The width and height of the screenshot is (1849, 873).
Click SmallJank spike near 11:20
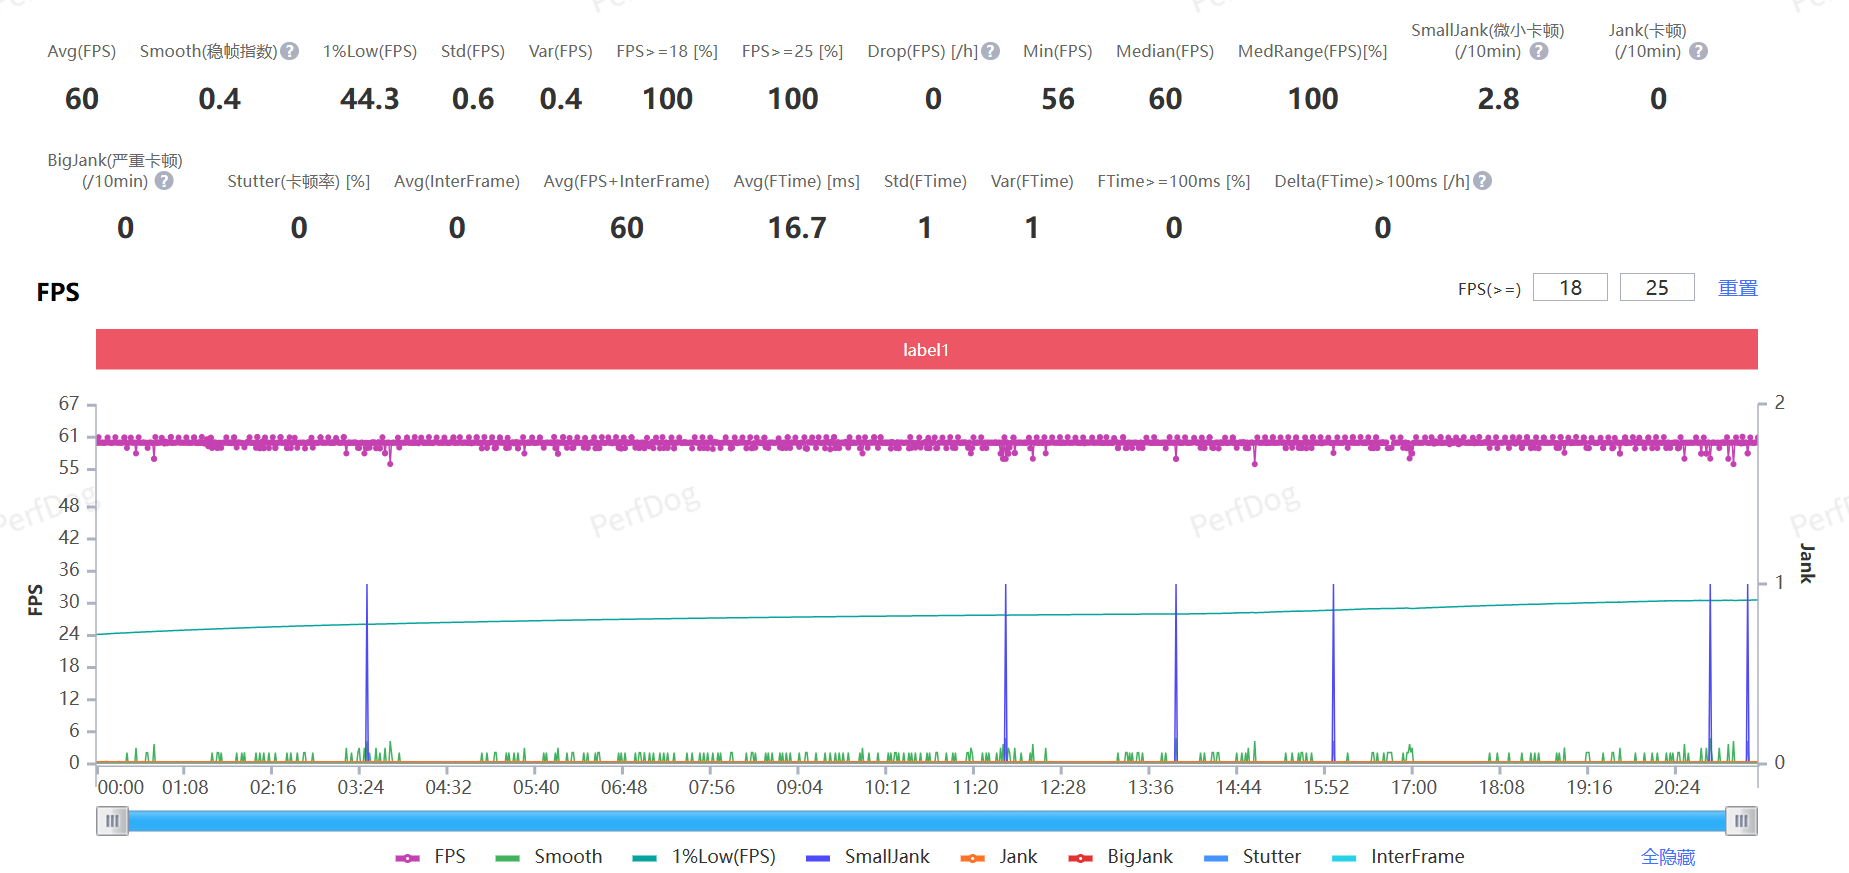point(1006,672)
